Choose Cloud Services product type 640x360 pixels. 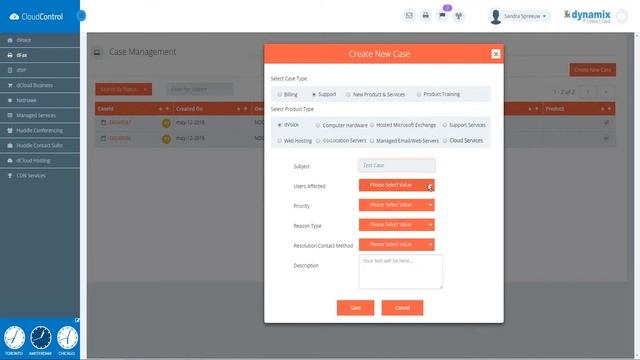click(x=445, y=141)
